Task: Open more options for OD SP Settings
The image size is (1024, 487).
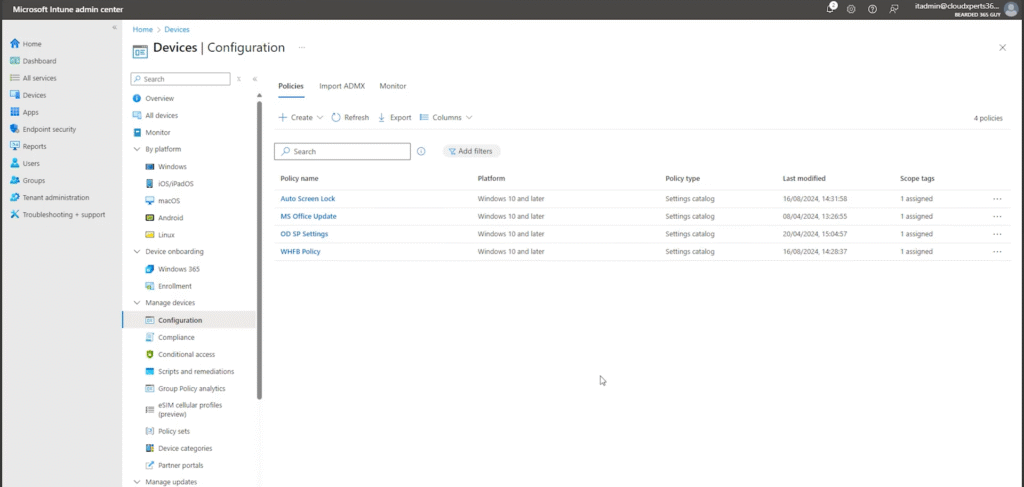Action: 997,234
